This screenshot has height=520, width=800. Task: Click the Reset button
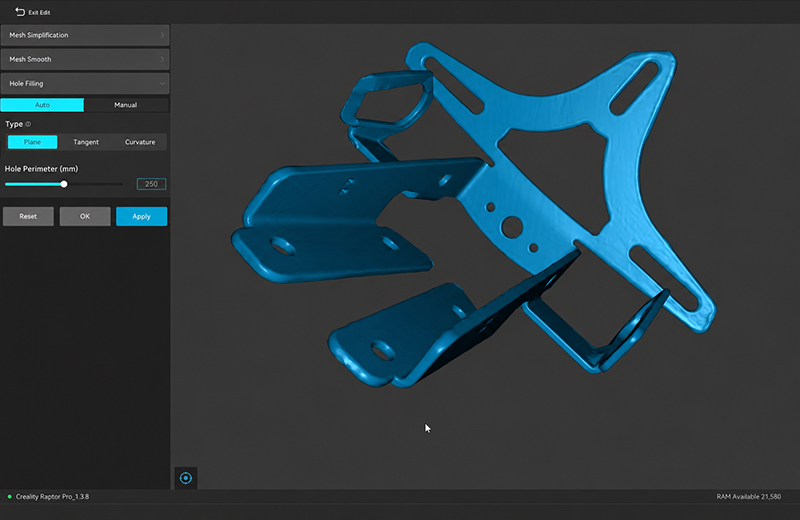28,216
